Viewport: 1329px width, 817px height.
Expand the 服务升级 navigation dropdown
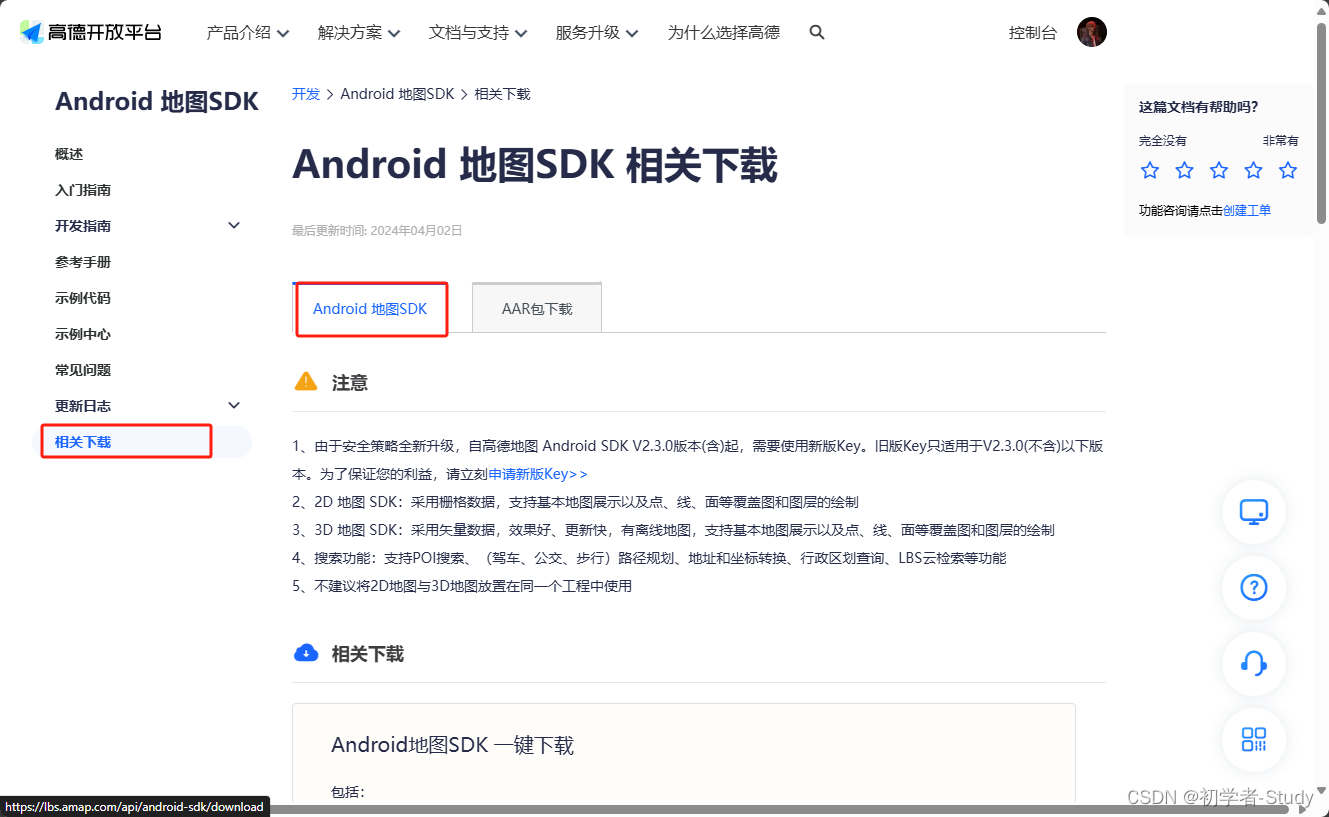[597, 32]
